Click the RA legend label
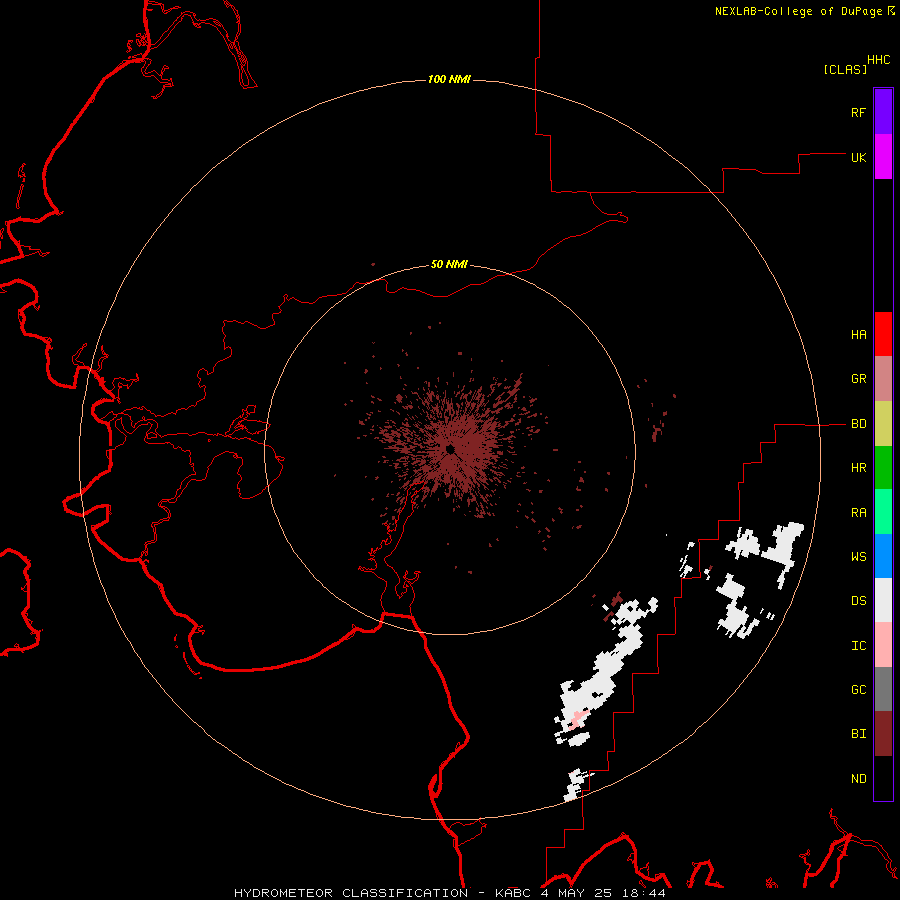The height and width of the screenshot is (900, 900). [858, 513]
